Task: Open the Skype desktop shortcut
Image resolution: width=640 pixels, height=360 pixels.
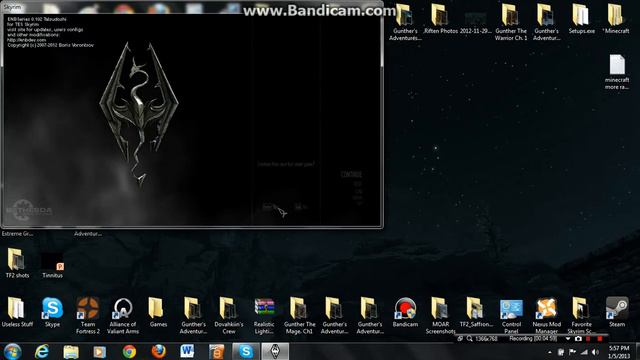Action: pyautogui.click(x=52, y=312)
